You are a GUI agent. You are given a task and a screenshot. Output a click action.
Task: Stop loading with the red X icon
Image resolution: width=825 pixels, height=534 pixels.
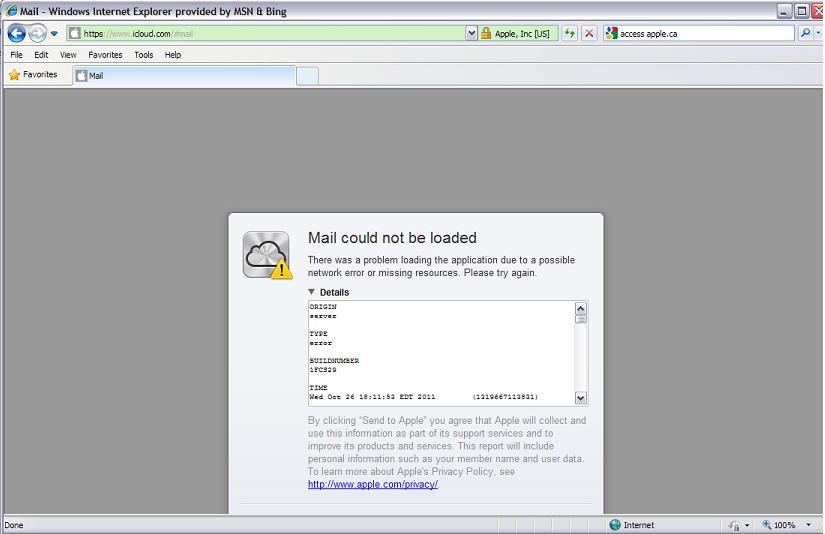(589, 33)
